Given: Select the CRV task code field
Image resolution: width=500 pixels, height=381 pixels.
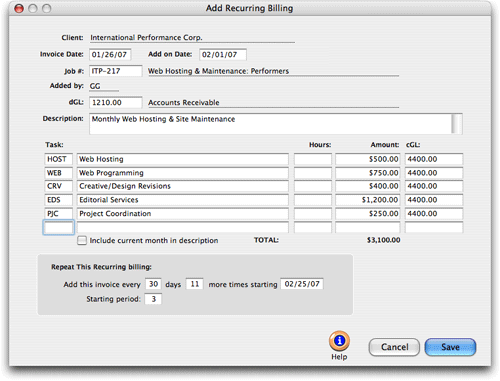Looking at the screenshot, I should pyautogui.click(x=58, y=186).
